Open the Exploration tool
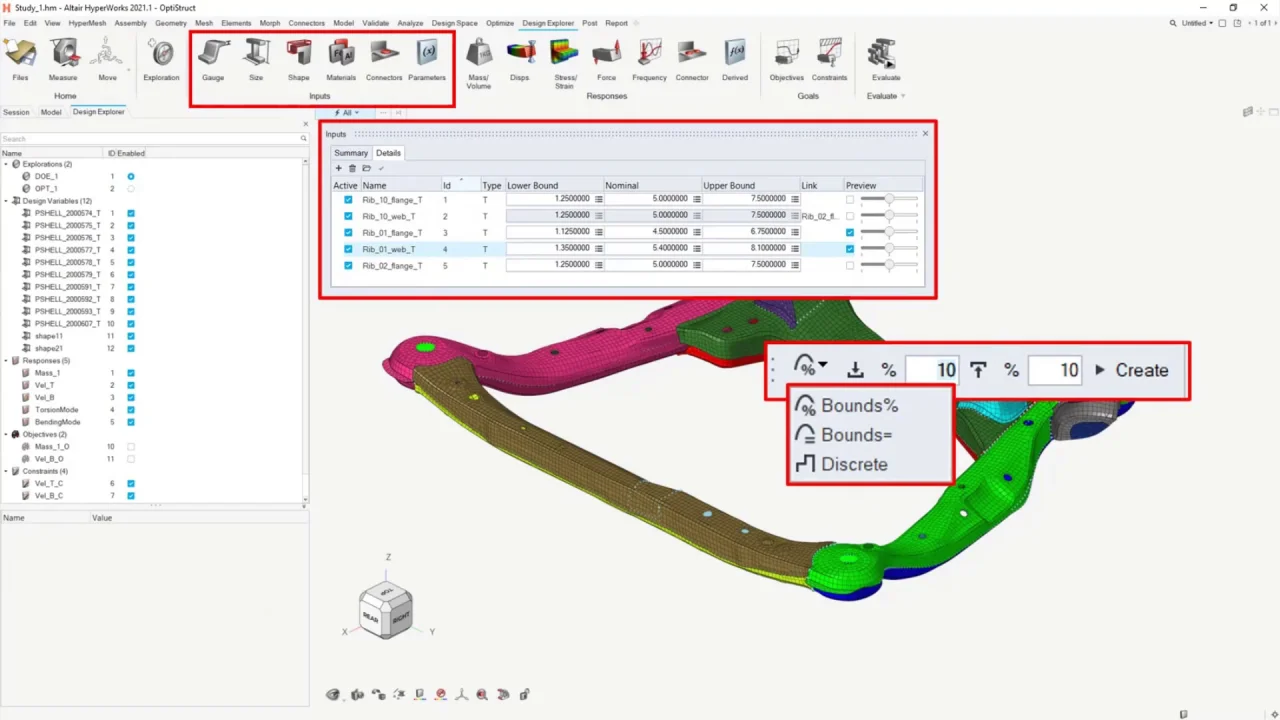The width and height of the screenshot is (1280, 720). click(161, 60)
